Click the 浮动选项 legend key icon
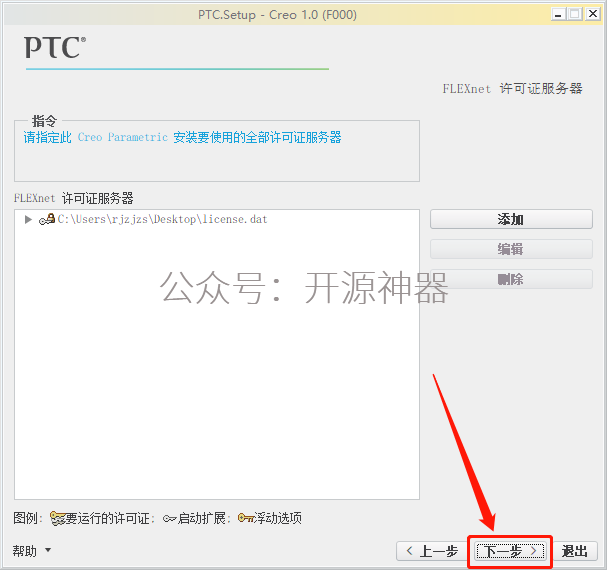Image resolution: width=607 pixels, height=570 pixels. point(245,518)
